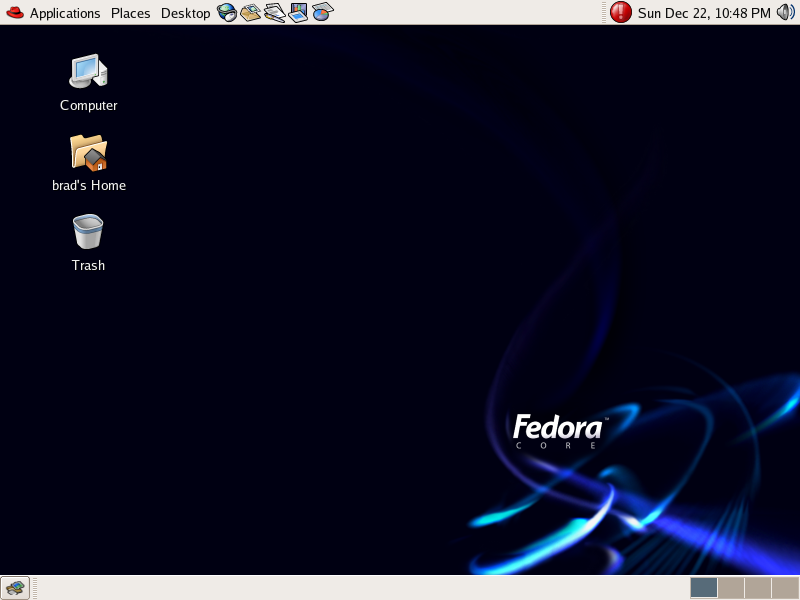
Task: Launch the presentation slides icon
Action: click(298, 12)
